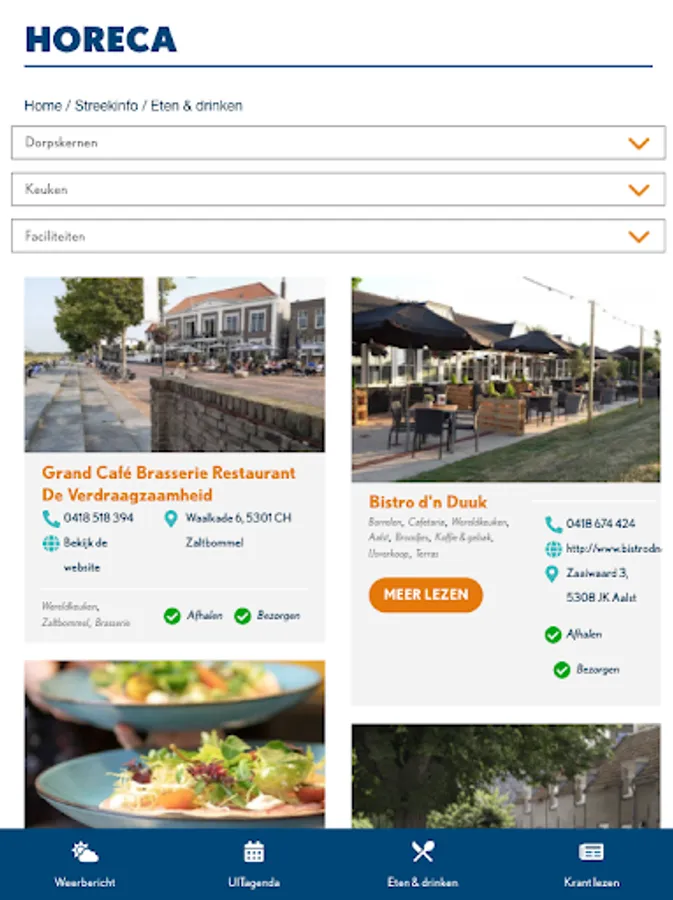Screen dimensions: 673x900
Task: Open the Bistro d'n Duuk terrace photo
Action: click(x=505, y=379)
